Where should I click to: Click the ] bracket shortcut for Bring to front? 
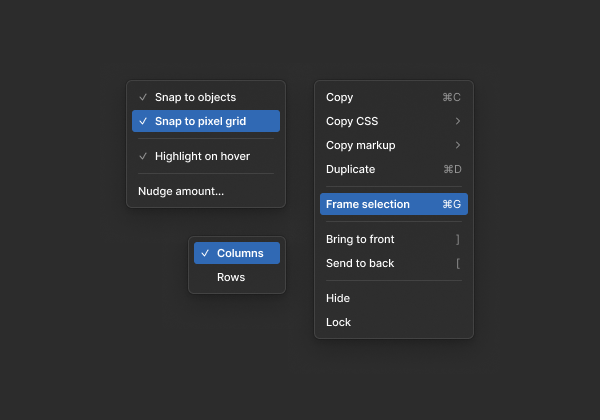[457, 239]
